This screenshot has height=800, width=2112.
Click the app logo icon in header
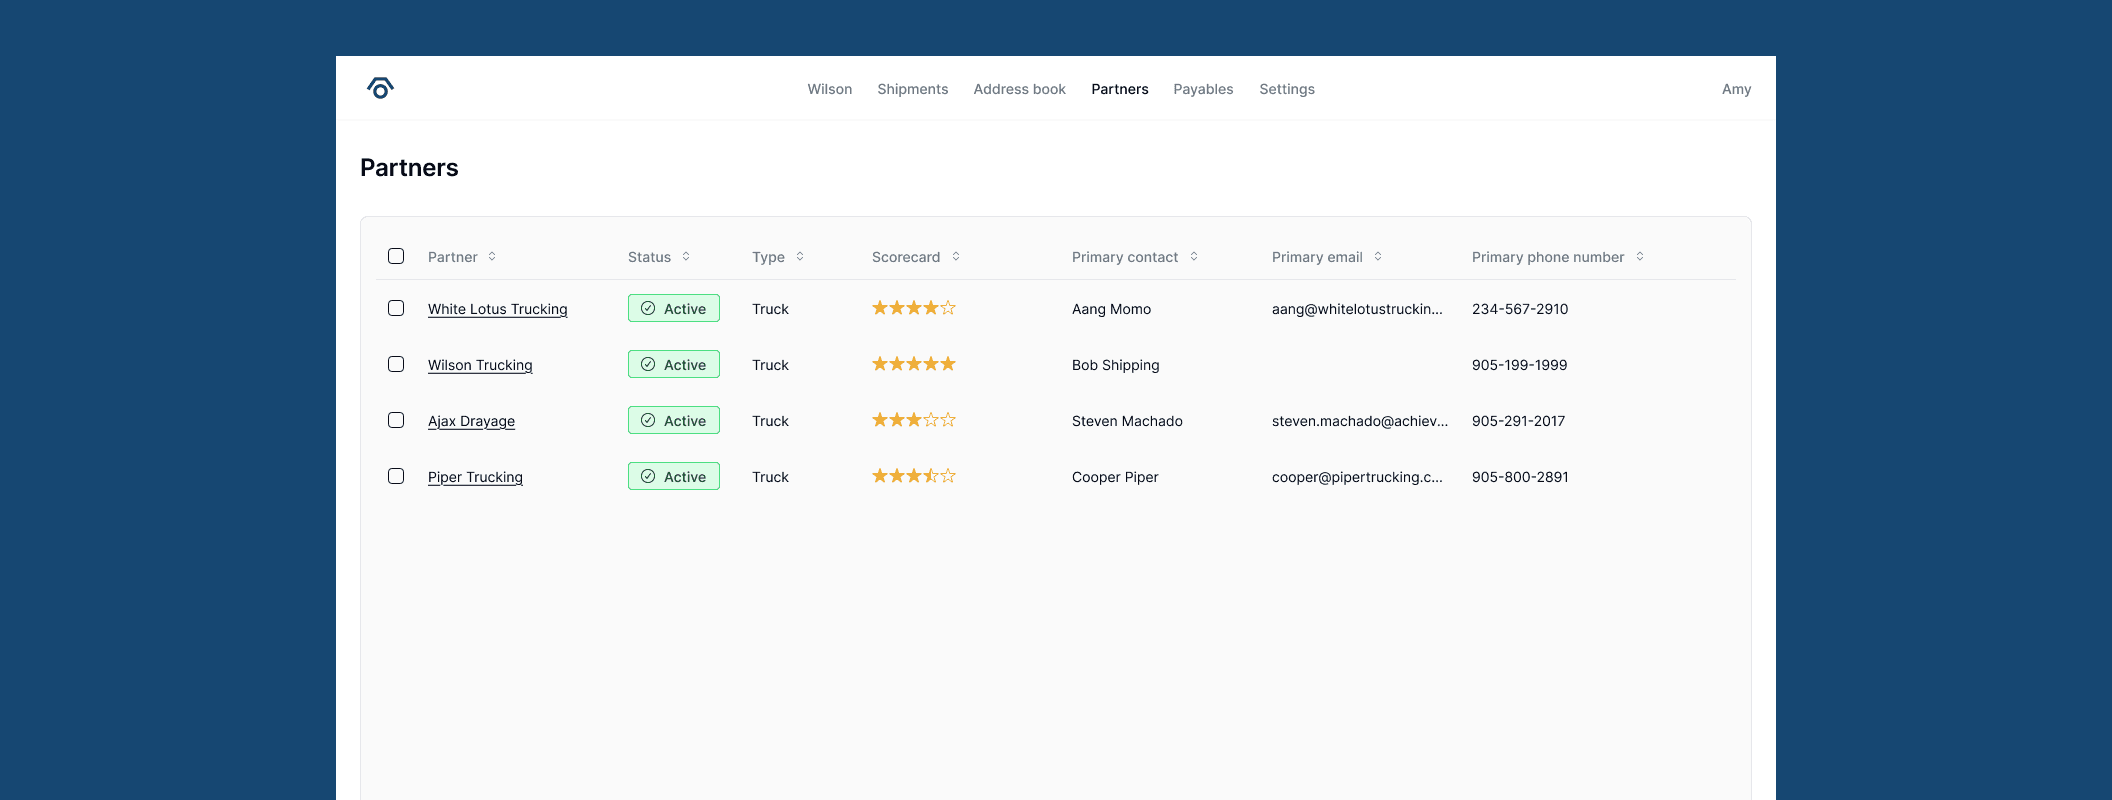pyautogui.click(x=380, y=88)
